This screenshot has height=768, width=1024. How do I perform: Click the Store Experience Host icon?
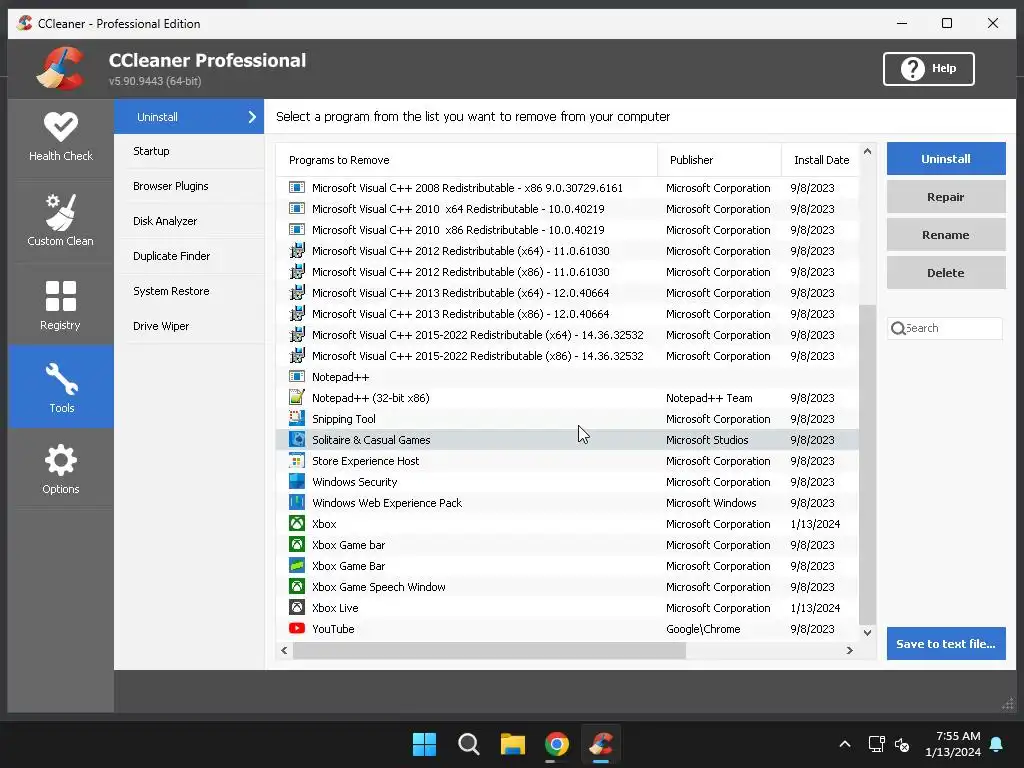(x=296, y=460)
